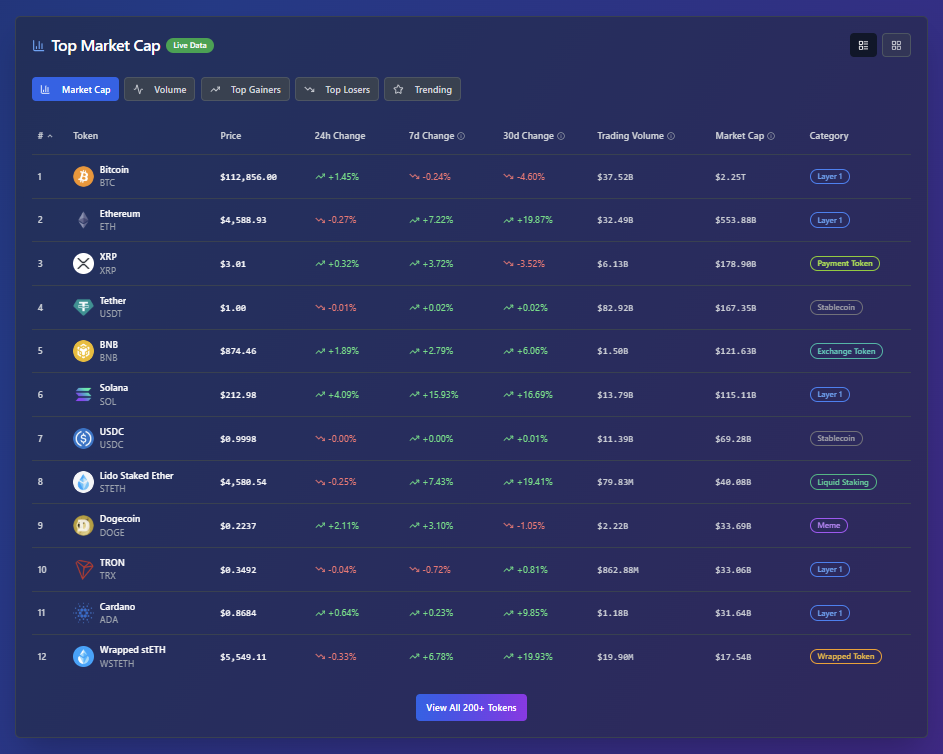This screenshot has width=943, height=754.
Task: Click the info icon beside 7d Change
Action: coord(461,136)
